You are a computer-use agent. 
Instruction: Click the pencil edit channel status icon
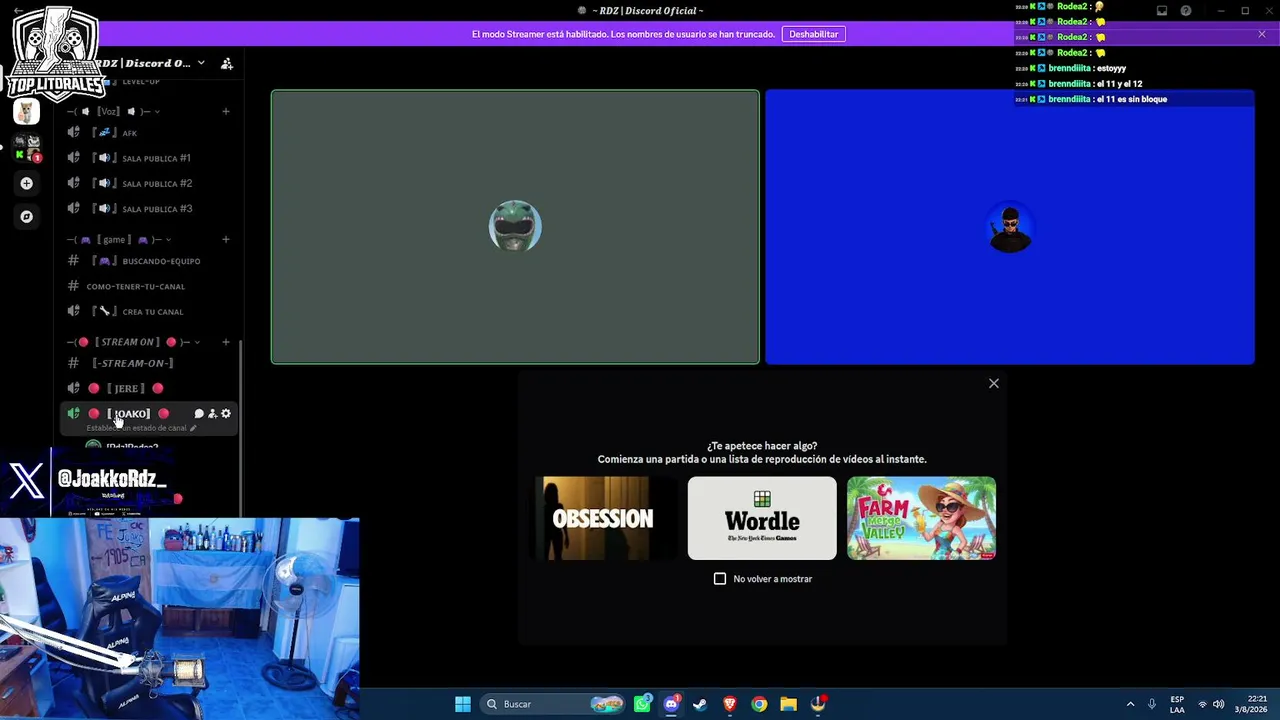(193, 428)
